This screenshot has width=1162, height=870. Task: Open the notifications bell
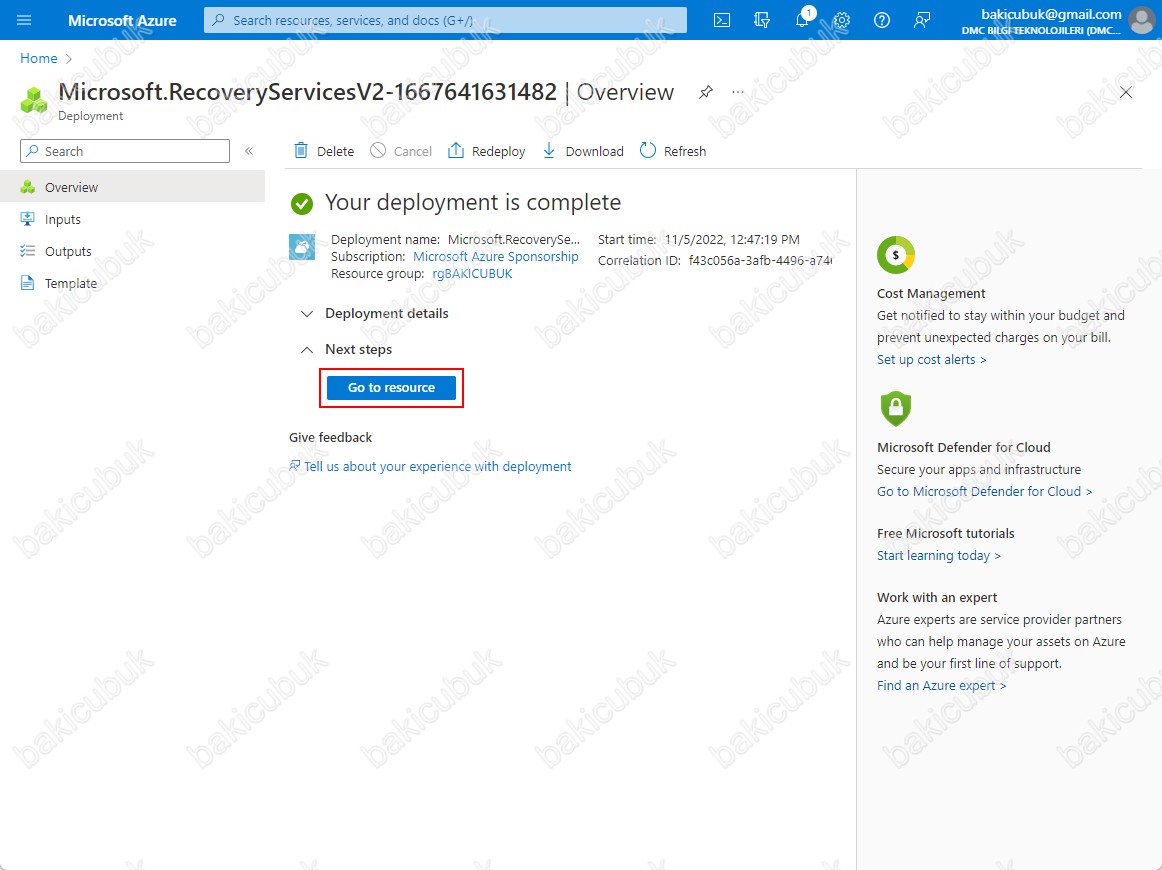pyautogui.click(x=803, y=19)
